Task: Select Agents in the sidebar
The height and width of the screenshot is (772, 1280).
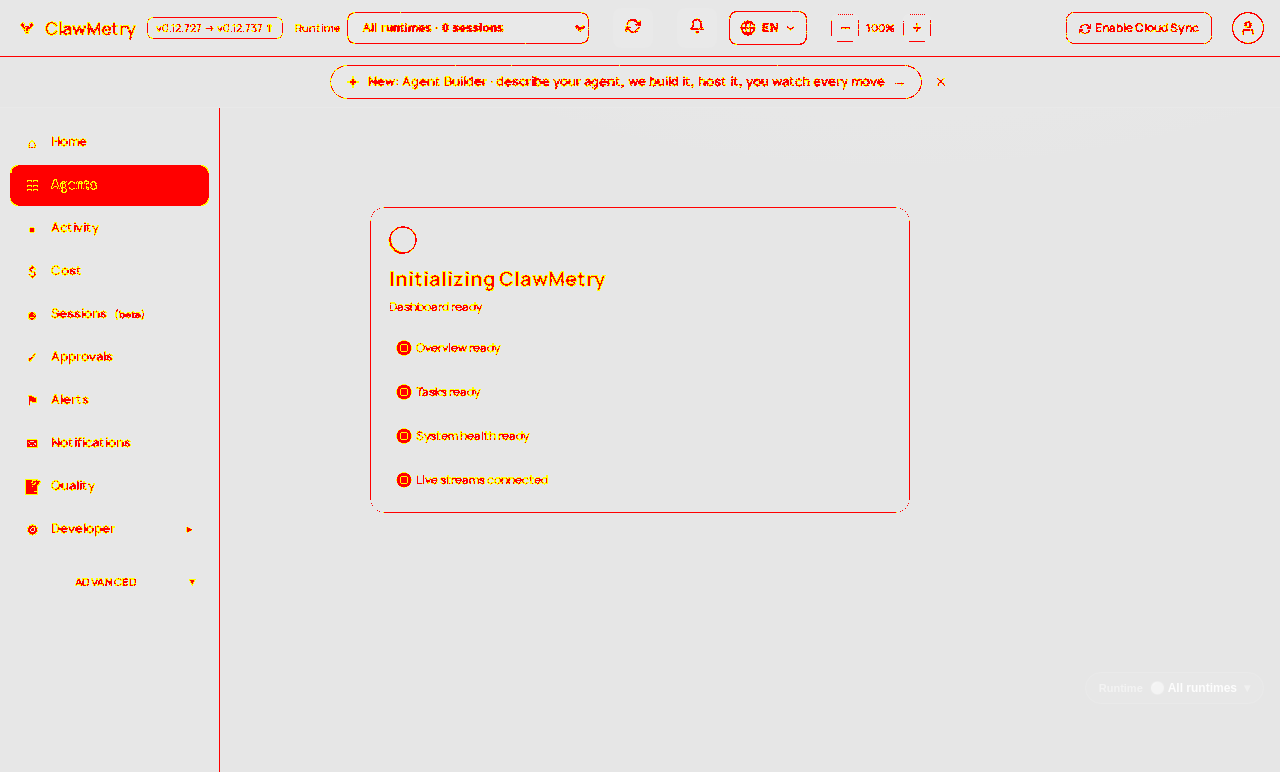Action: 109,185
